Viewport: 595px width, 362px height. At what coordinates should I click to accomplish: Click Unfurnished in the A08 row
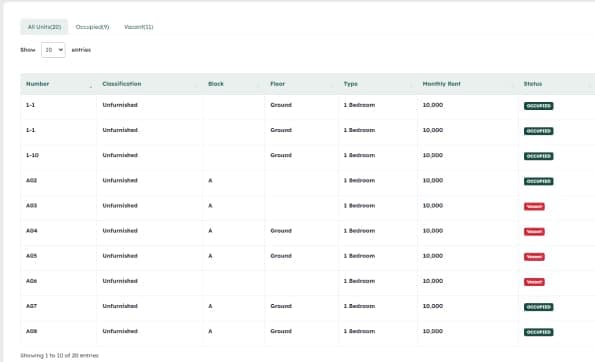[120, 331]
